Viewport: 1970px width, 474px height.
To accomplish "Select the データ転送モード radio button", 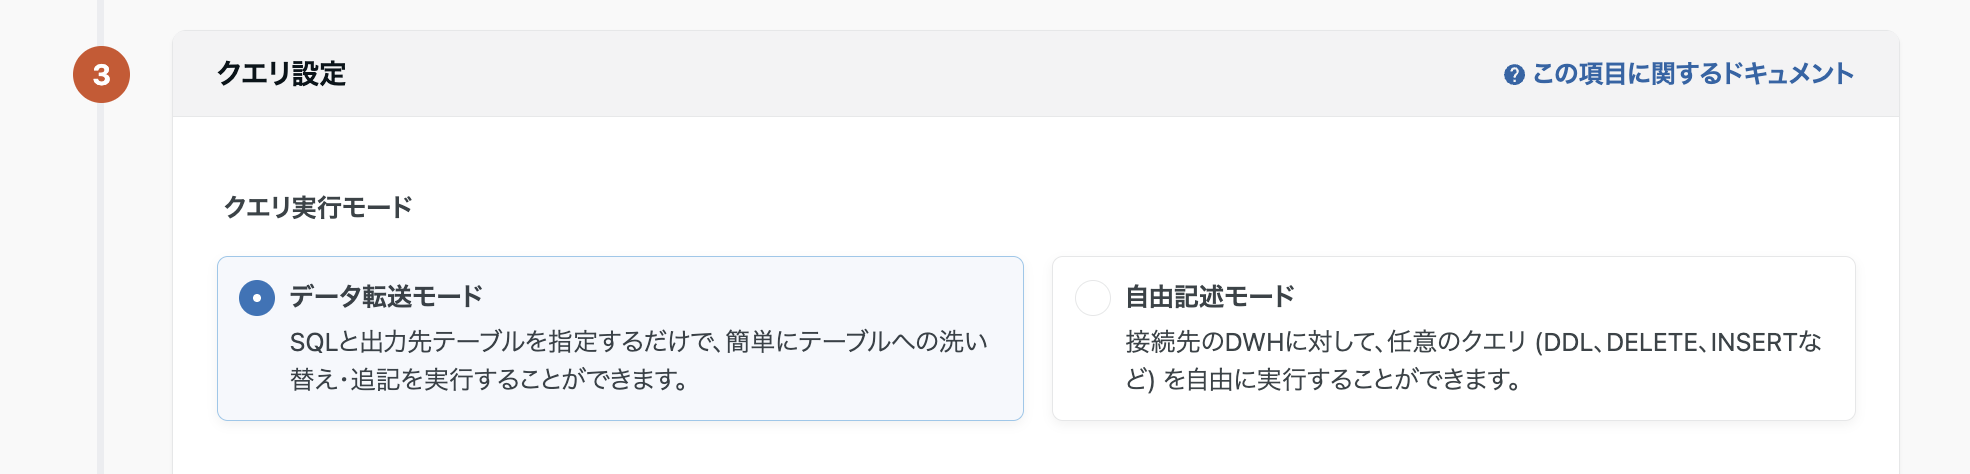I will [257, 298].
